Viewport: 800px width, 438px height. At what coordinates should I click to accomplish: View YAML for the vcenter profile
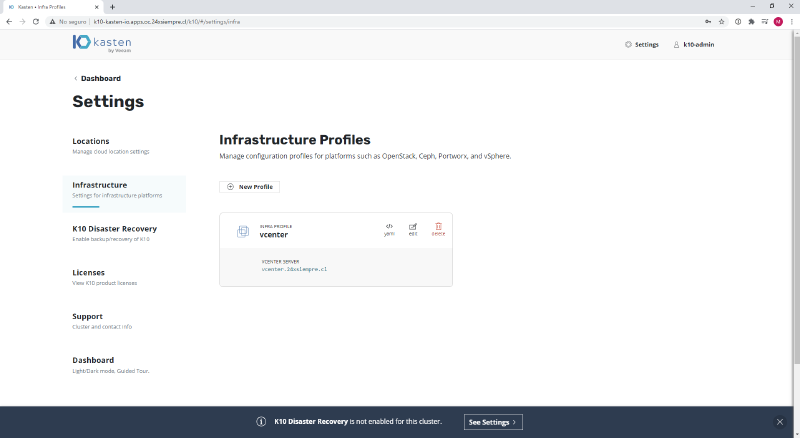[x=389, y=230]
